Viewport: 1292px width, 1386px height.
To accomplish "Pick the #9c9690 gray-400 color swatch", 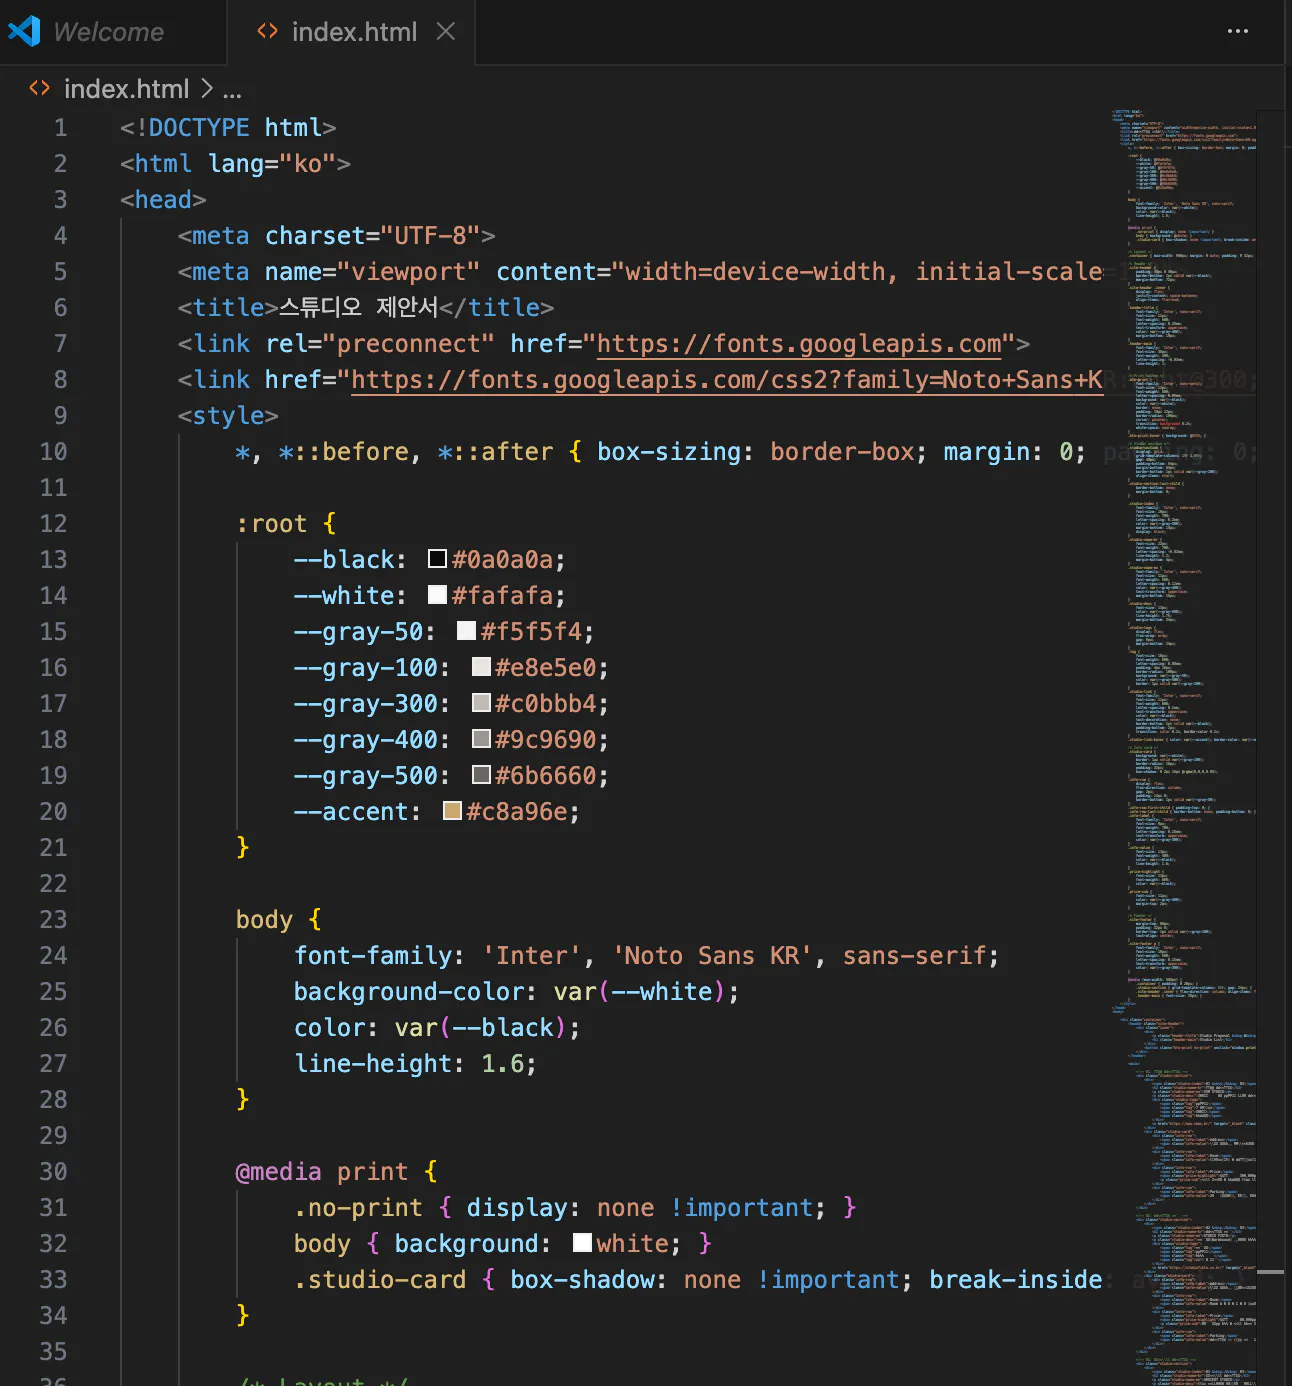I will (481, 739).
